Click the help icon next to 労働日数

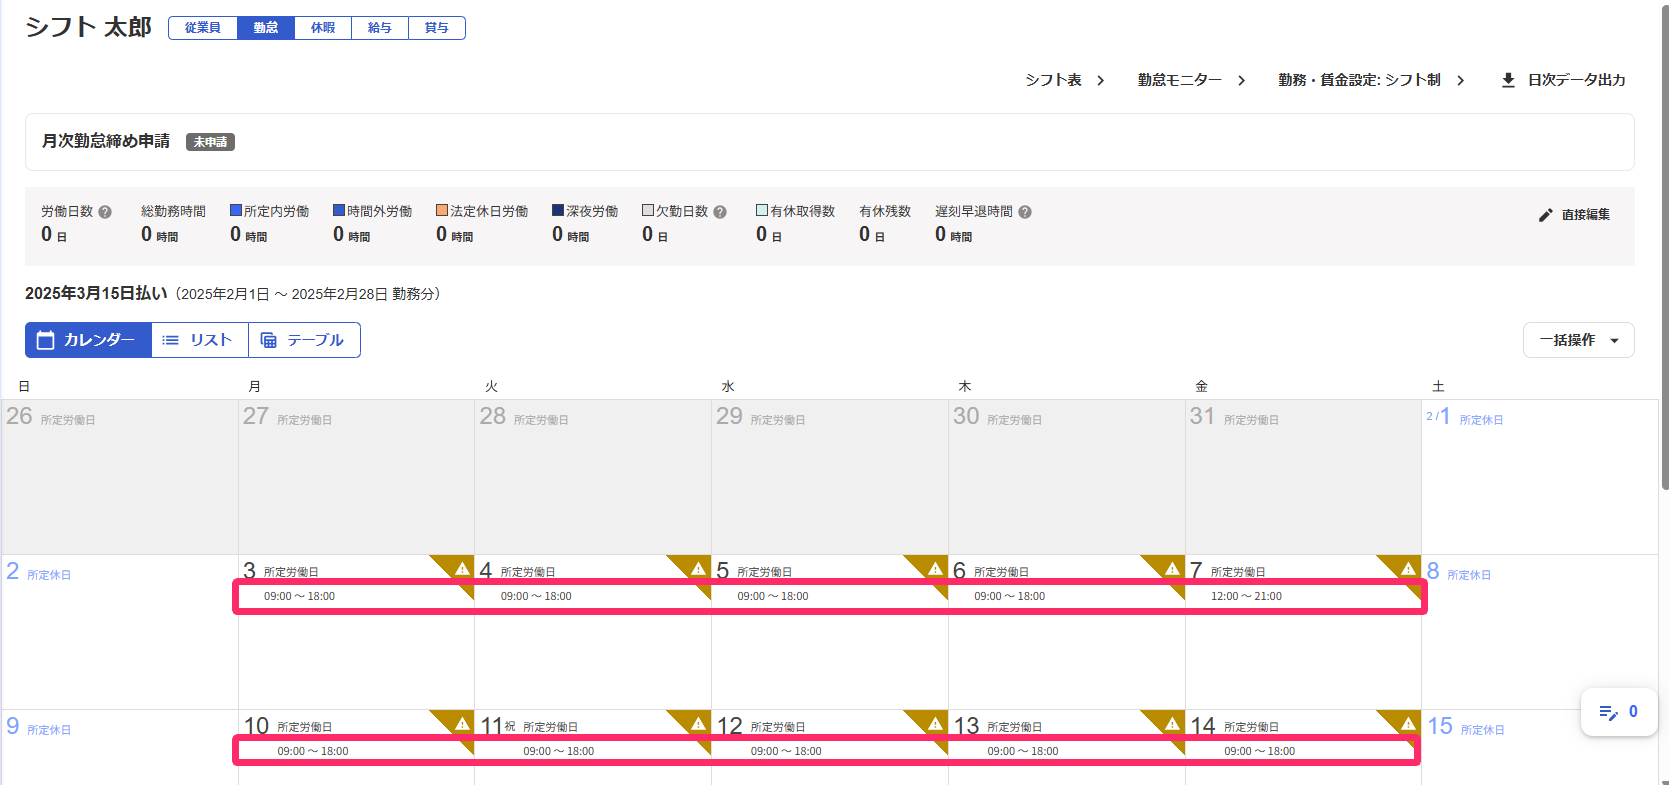105,212
